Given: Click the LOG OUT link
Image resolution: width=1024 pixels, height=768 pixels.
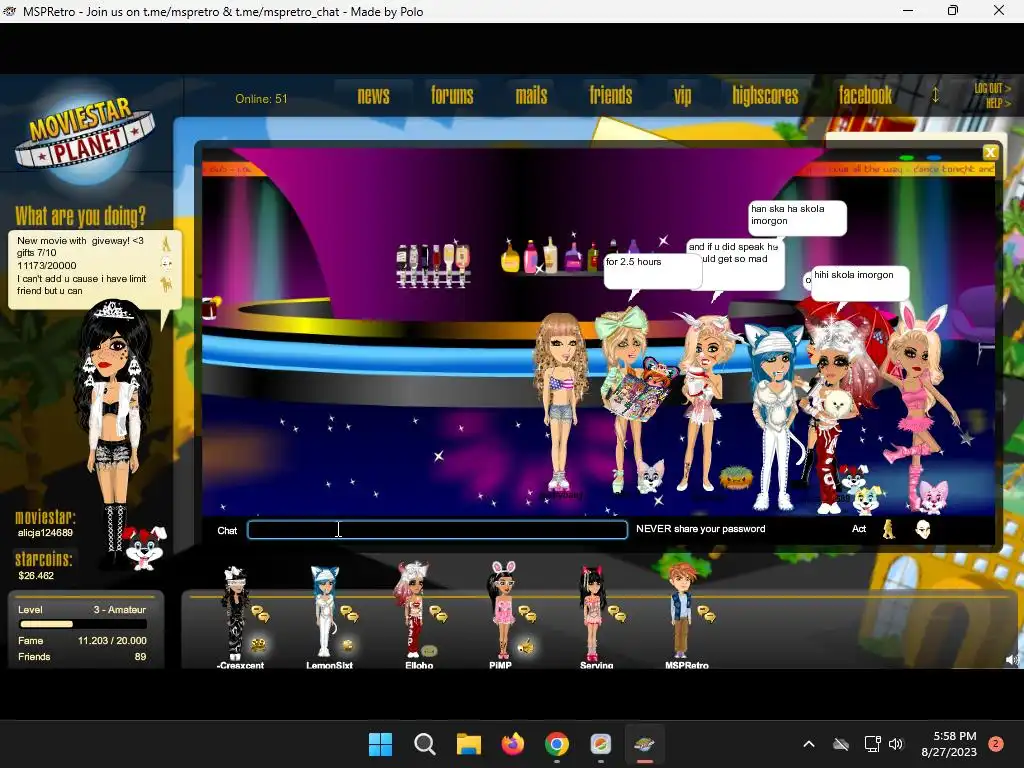Looking at the screenshot, I should pos(992,88).
